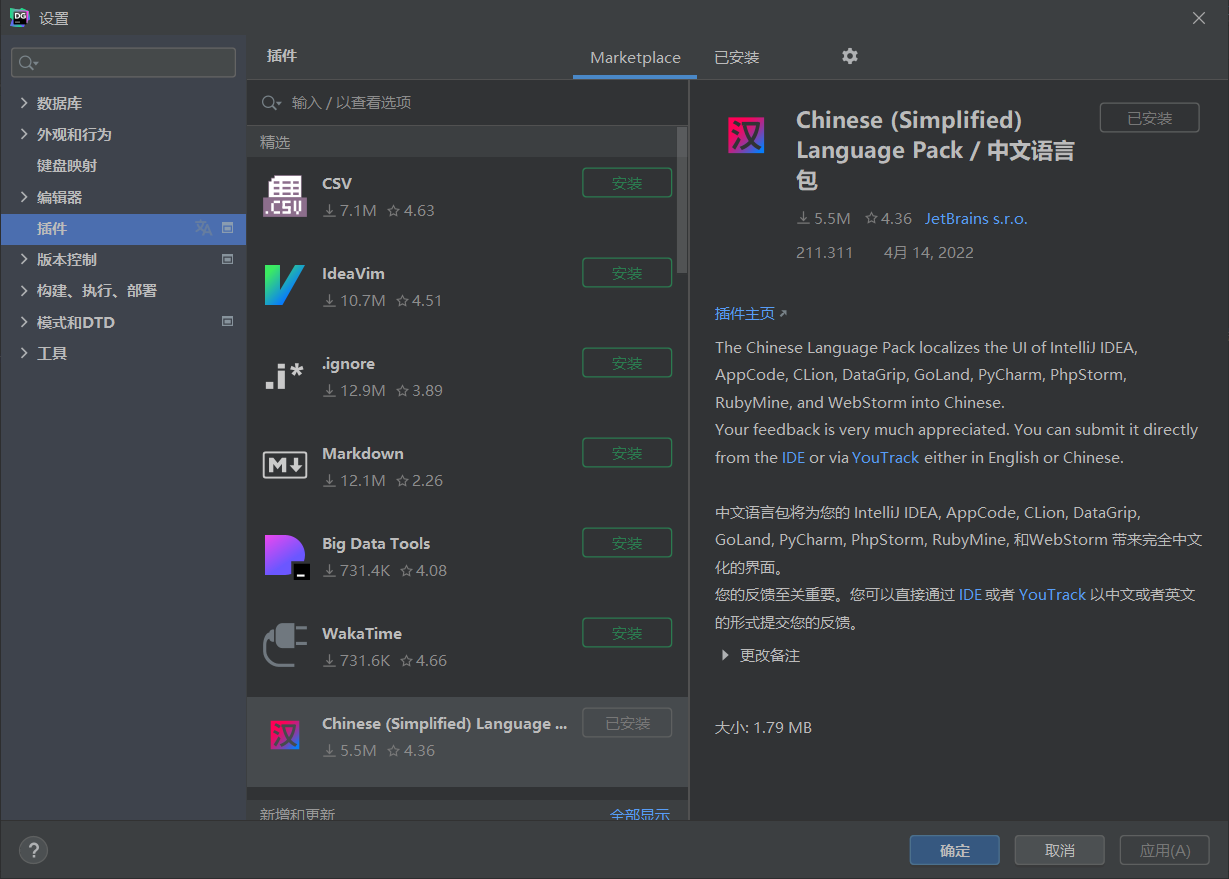Click the 已安装 button in the Chinese Language Pack row

(627, 723)
